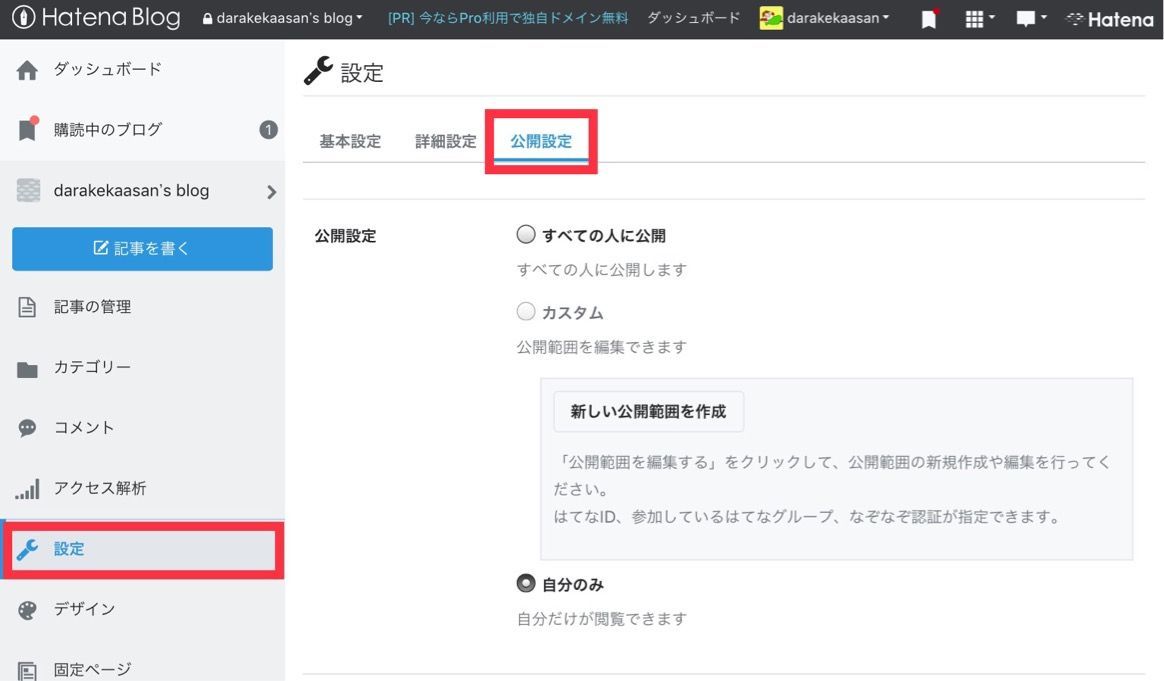
Task: Click ダッシュボード link in top bar
Action: pos(693,18)
